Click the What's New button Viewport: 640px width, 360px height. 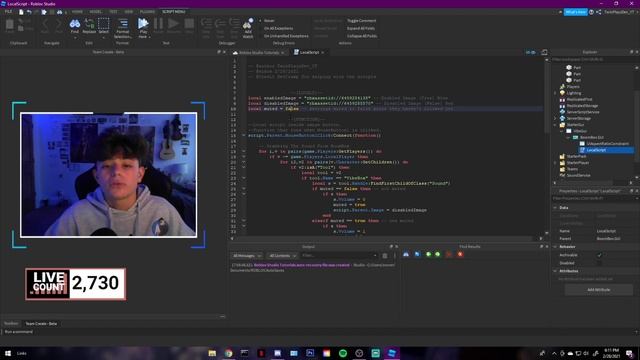point(576,12)
